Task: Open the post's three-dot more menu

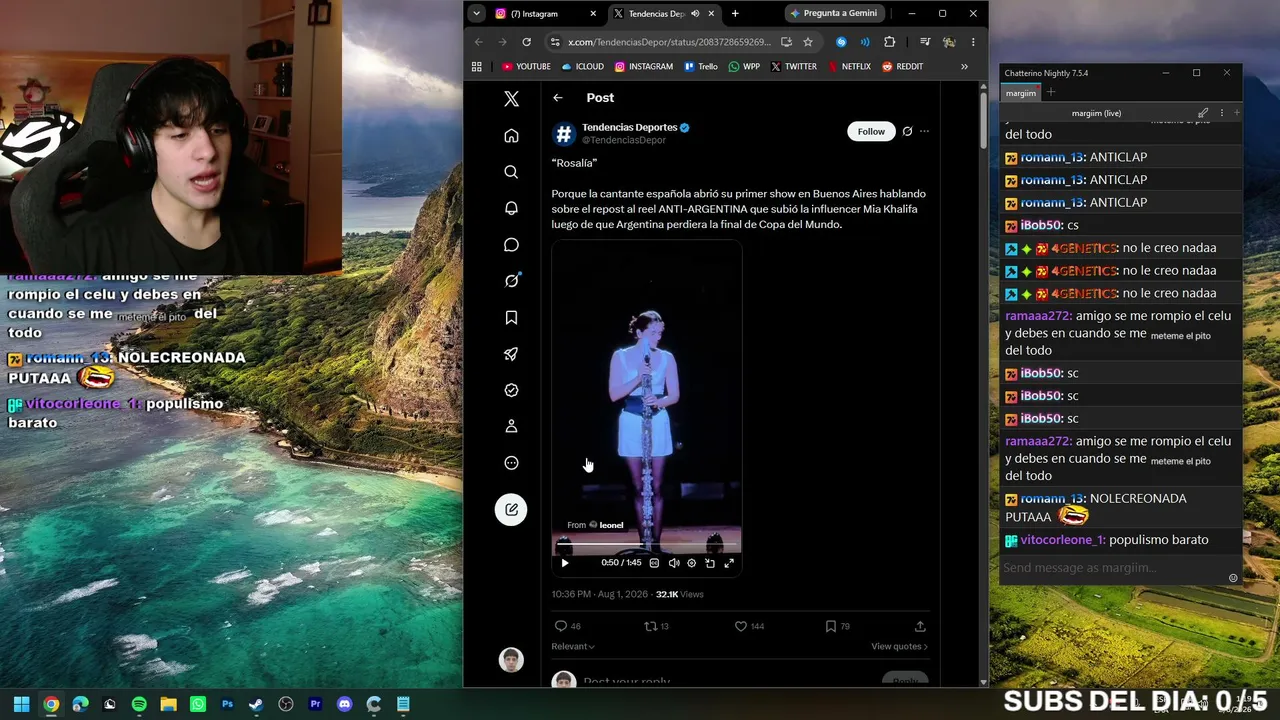Action: [x=924, y=131]
